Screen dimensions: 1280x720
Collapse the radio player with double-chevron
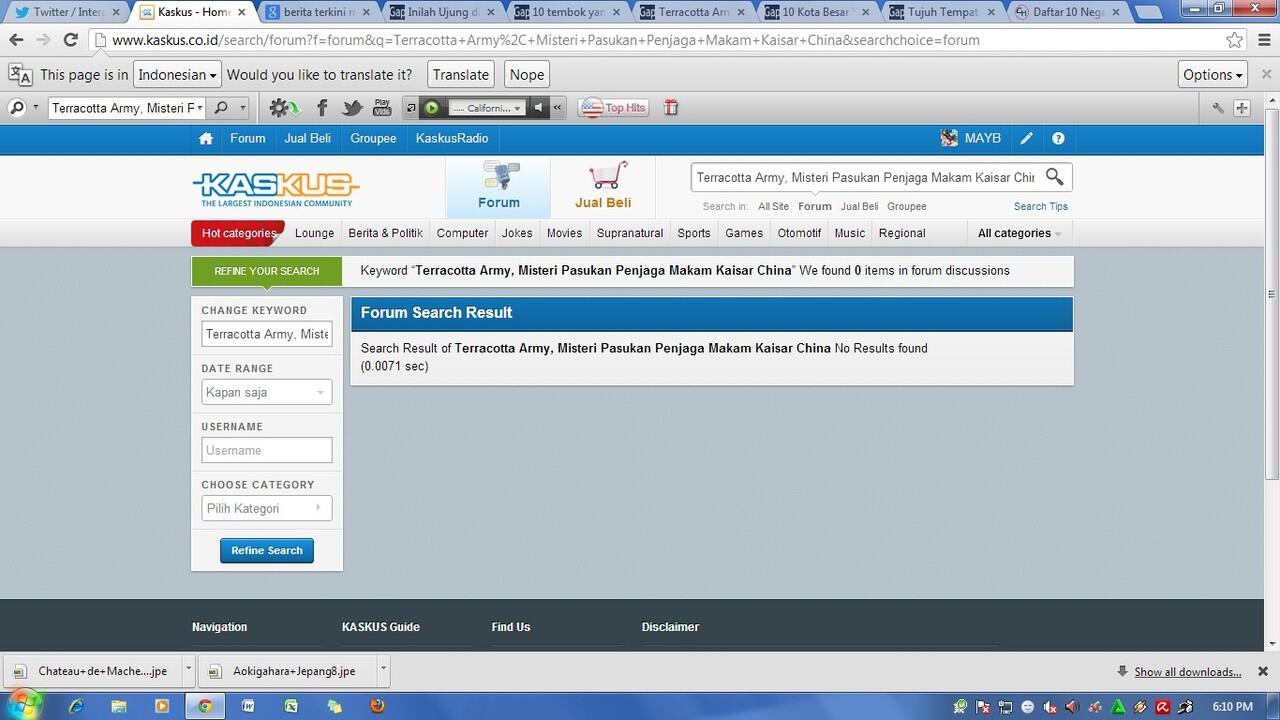click(557, 108)
